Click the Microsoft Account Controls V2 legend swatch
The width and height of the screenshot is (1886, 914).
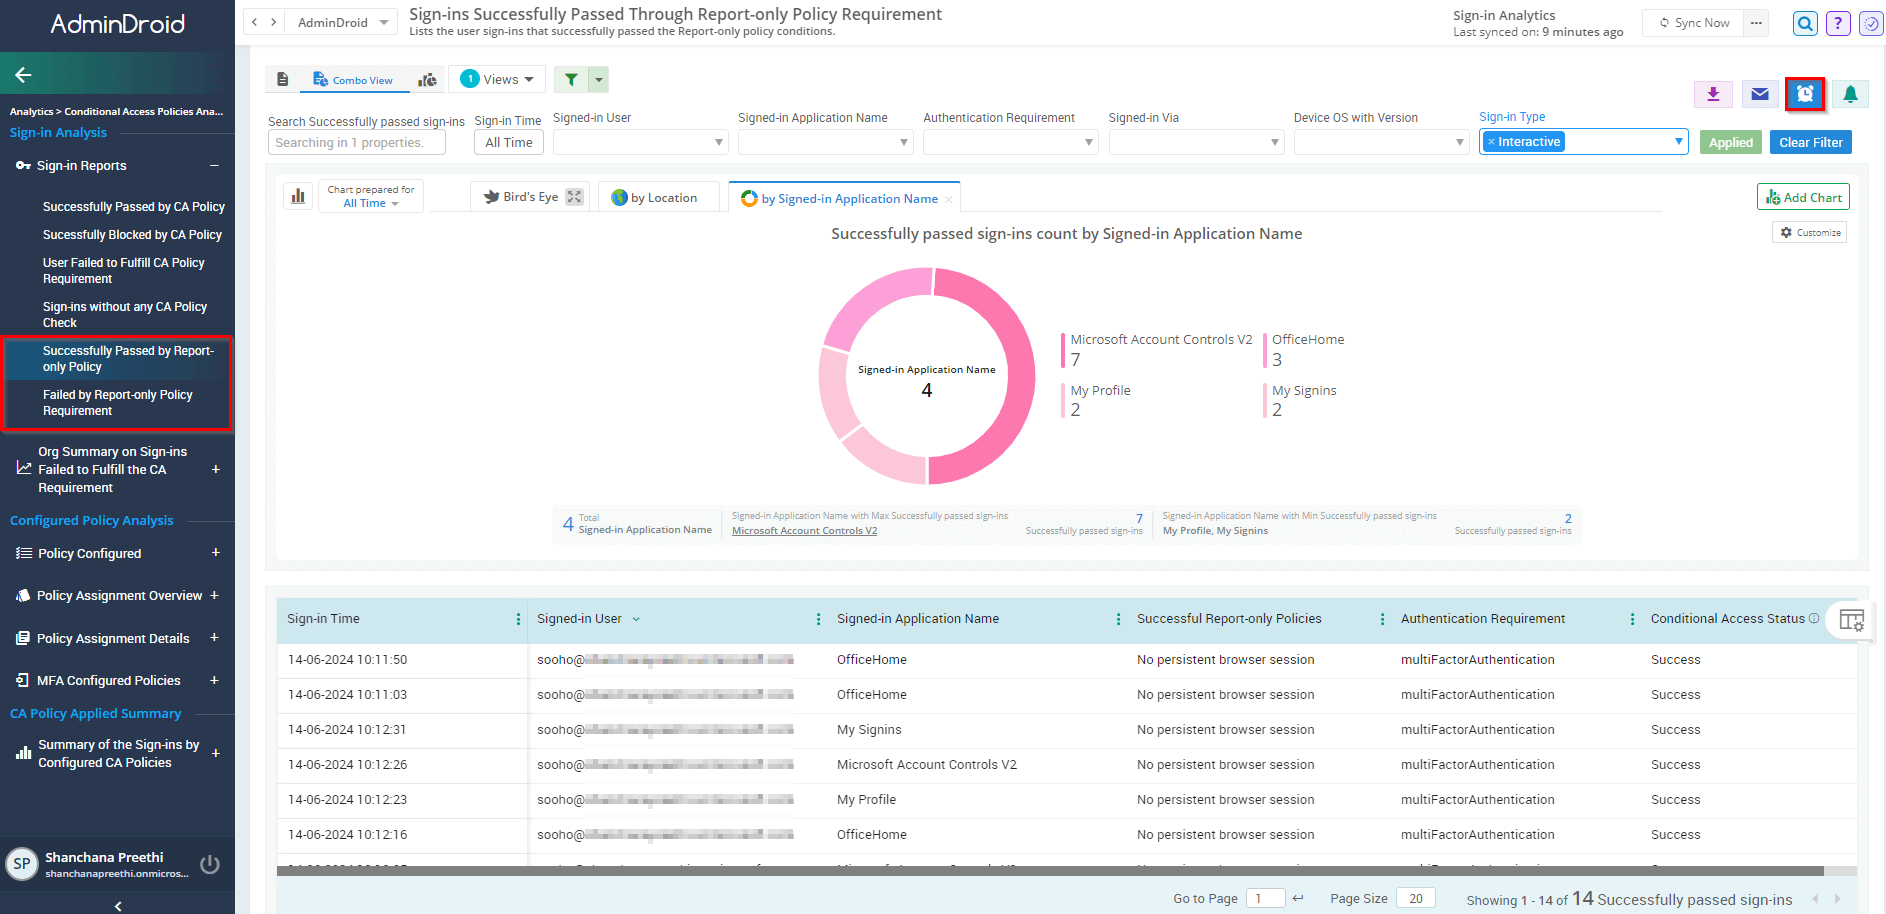(x=1063, y=350)
